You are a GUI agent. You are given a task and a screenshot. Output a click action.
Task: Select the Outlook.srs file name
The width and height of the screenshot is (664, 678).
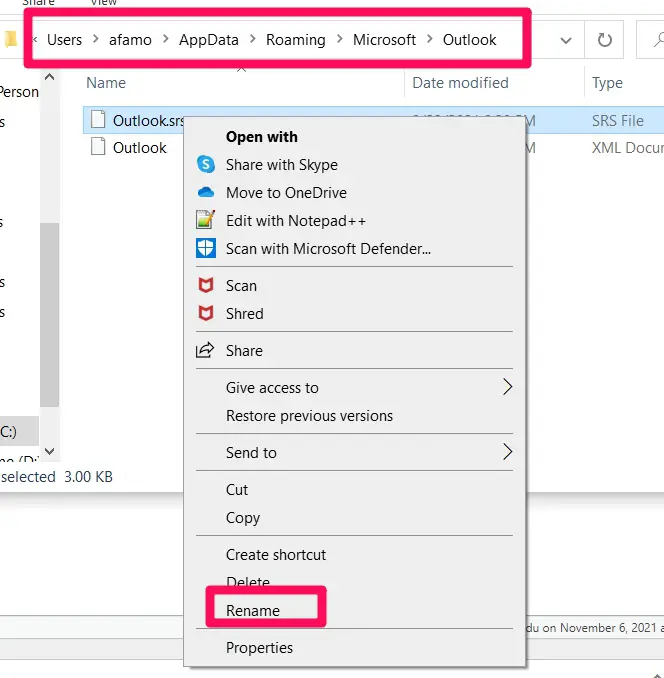(148, 120)
